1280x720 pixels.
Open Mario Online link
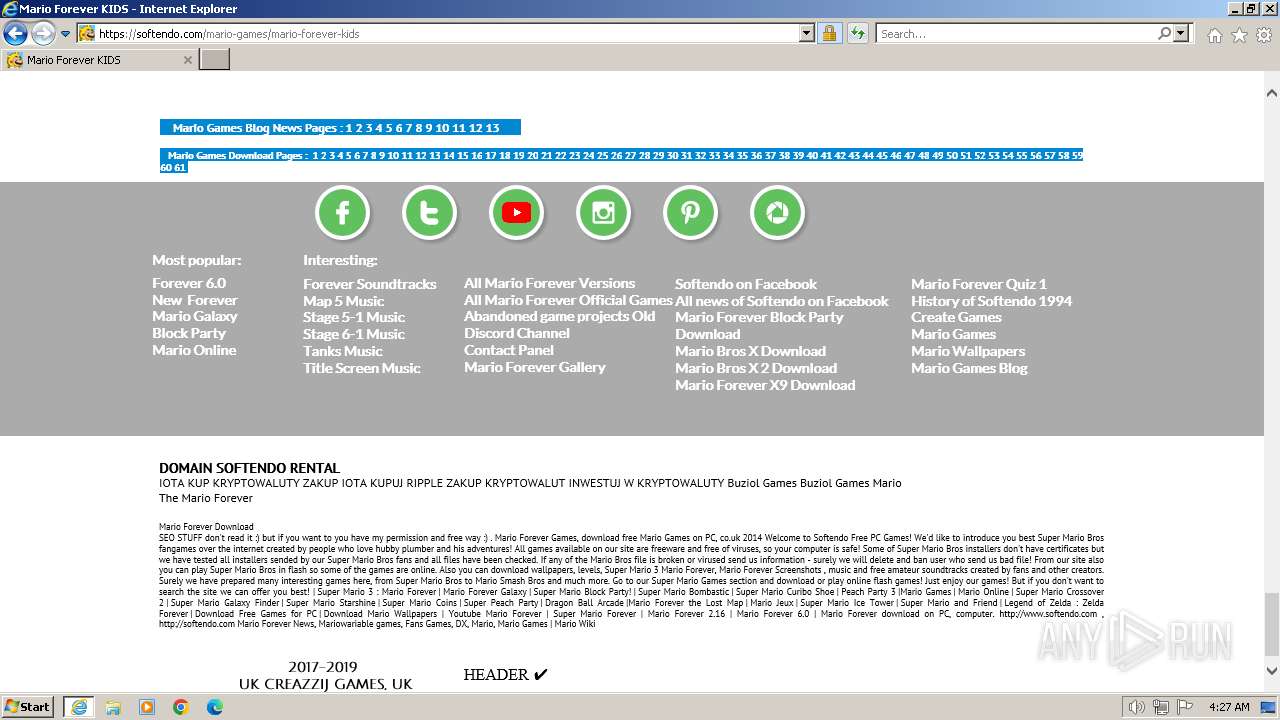[x=194, y=350]
